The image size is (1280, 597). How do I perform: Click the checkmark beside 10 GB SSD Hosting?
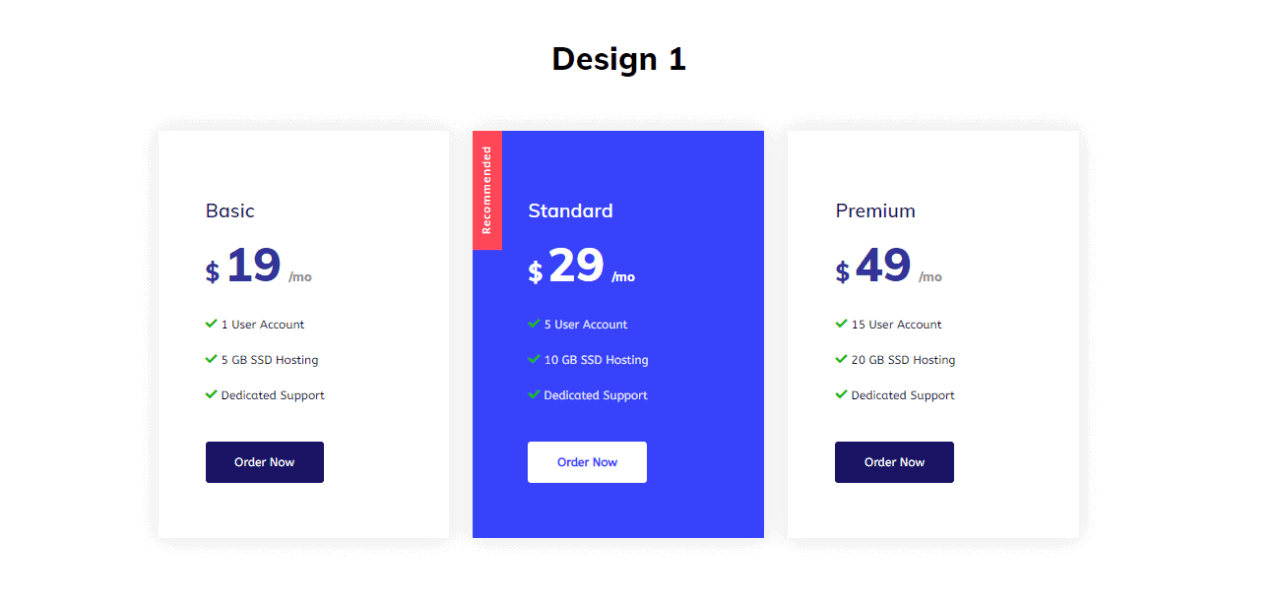[534, 359]
